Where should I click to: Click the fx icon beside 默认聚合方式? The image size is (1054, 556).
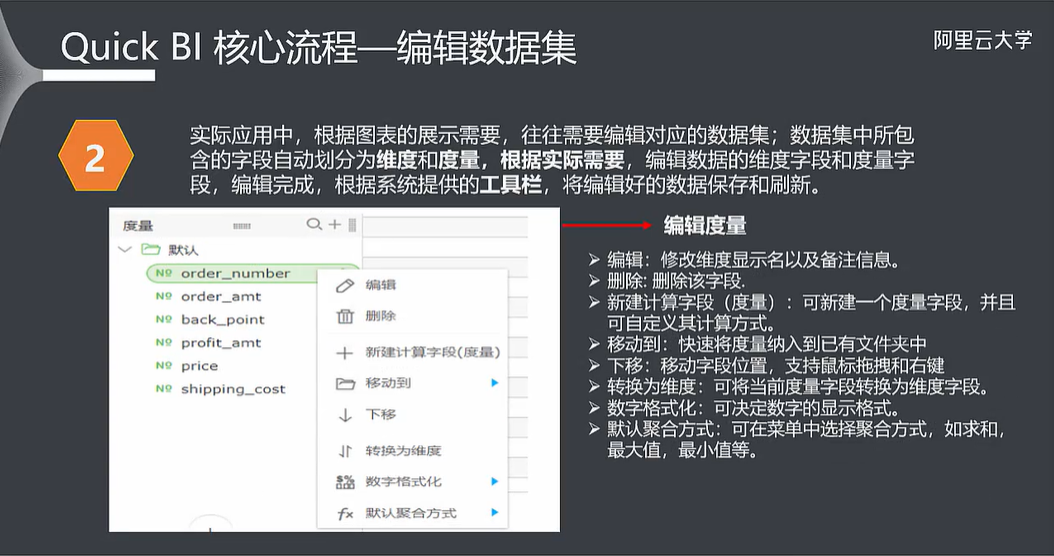(x=345, y=514)
